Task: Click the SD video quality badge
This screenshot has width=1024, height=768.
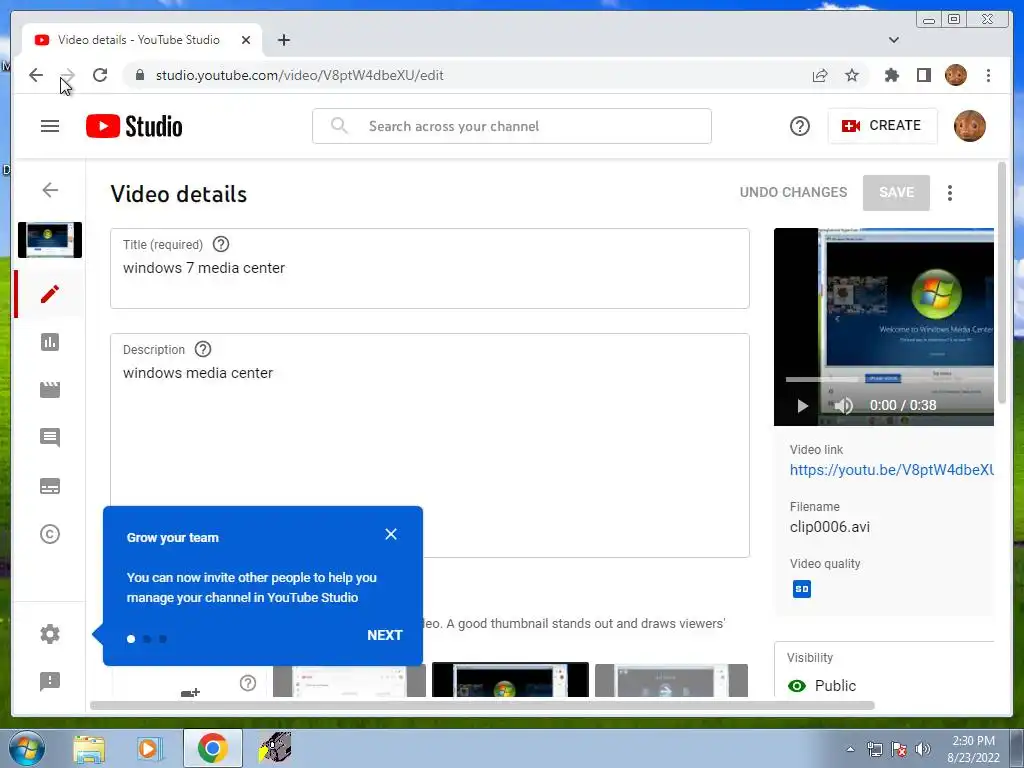Action: (801, 589)
